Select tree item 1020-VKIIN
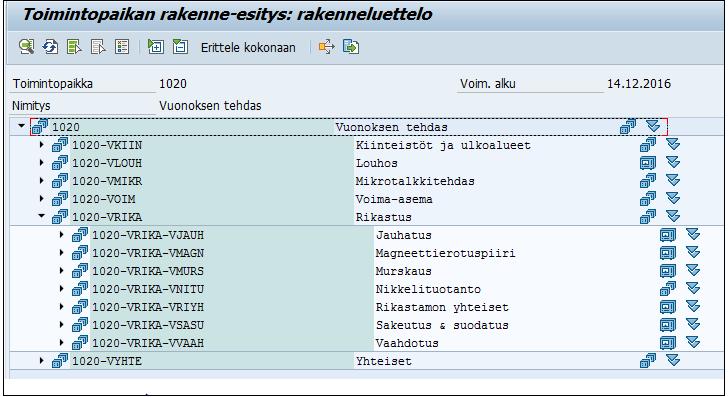The height and width of the screenshot is (397, 728). 107,145
